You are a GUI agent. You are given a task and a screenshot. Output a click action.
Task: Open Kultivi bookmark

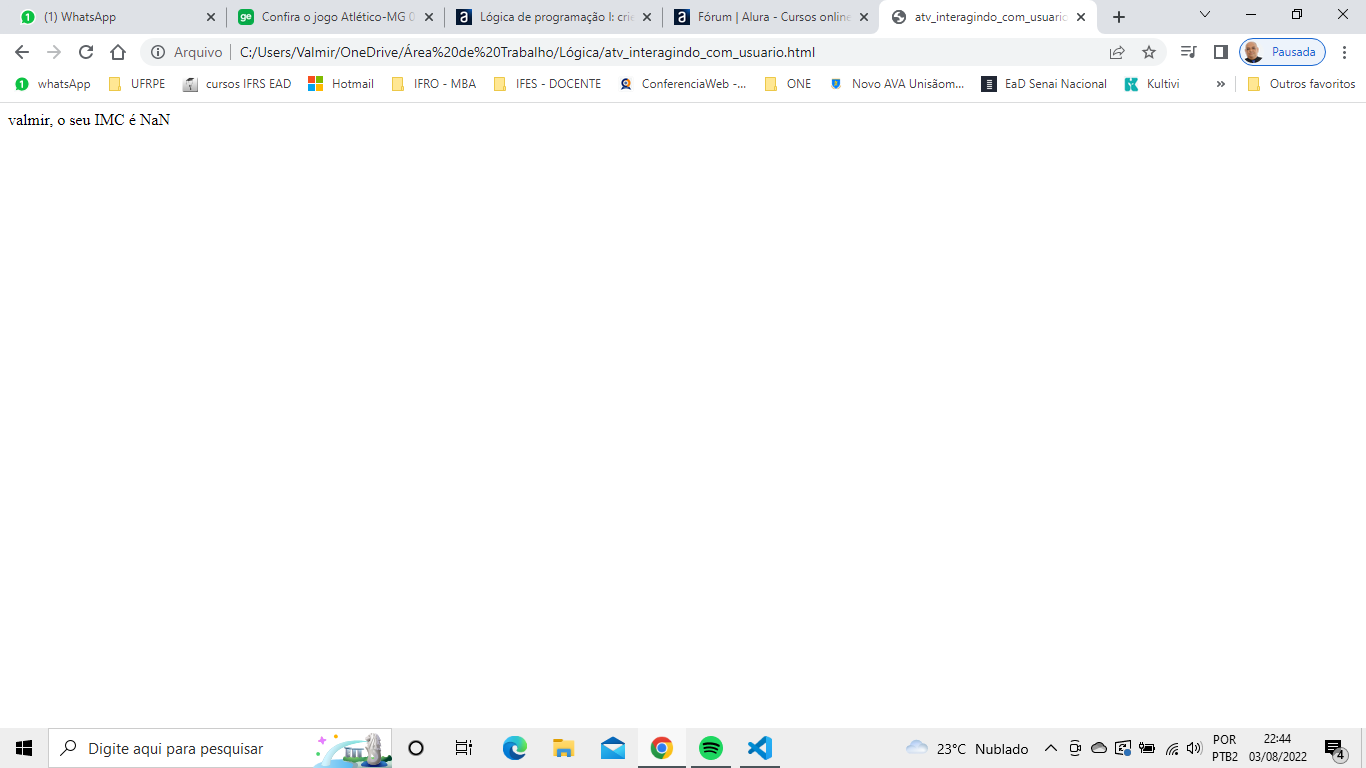pyautogui.click(x=1152, y=84)
